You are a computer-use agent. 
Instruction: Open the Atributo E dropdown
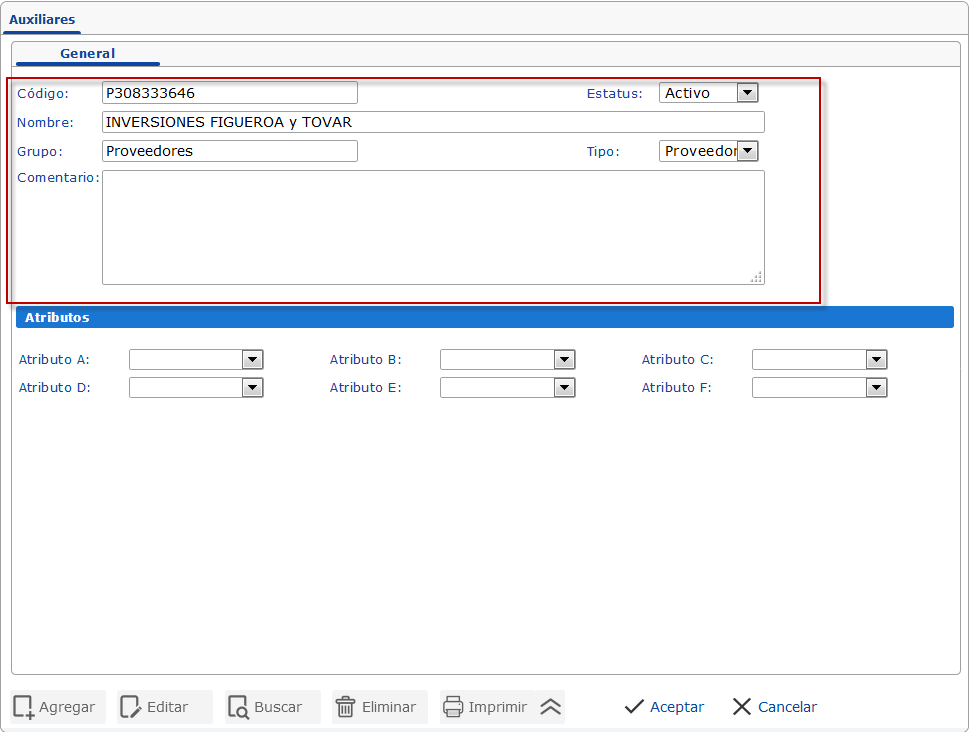pos(565,387)
